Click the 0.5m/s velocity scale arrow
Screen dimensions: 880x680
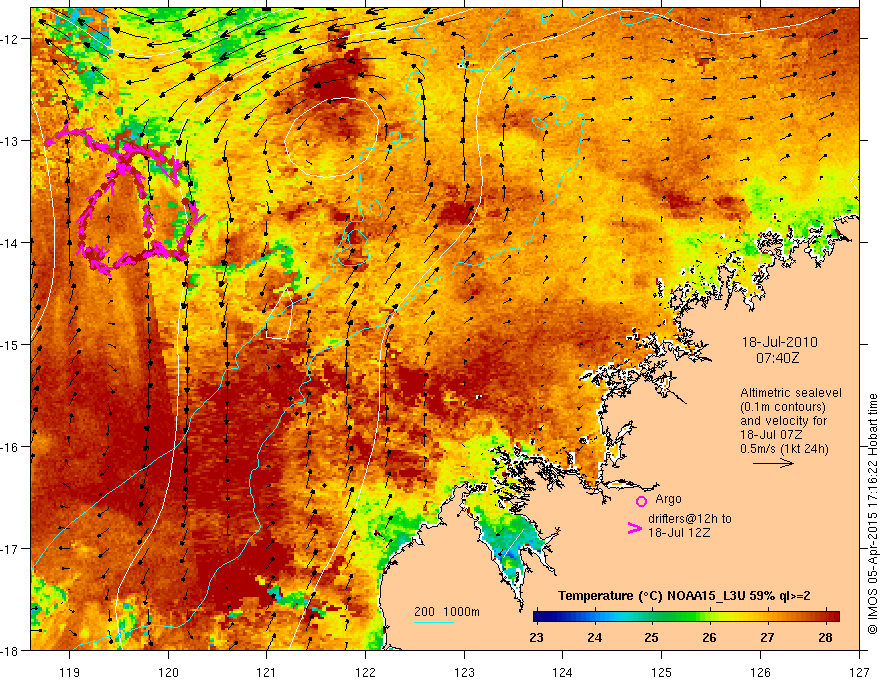click(773, 463)
